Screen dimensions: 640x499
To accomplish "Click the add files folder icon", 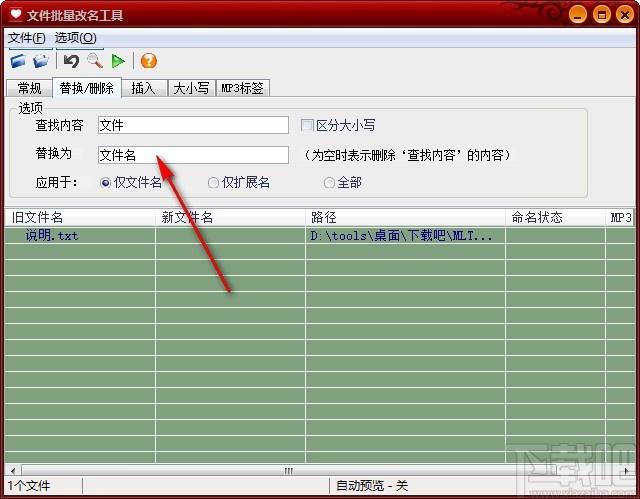I will pos(18,61).
